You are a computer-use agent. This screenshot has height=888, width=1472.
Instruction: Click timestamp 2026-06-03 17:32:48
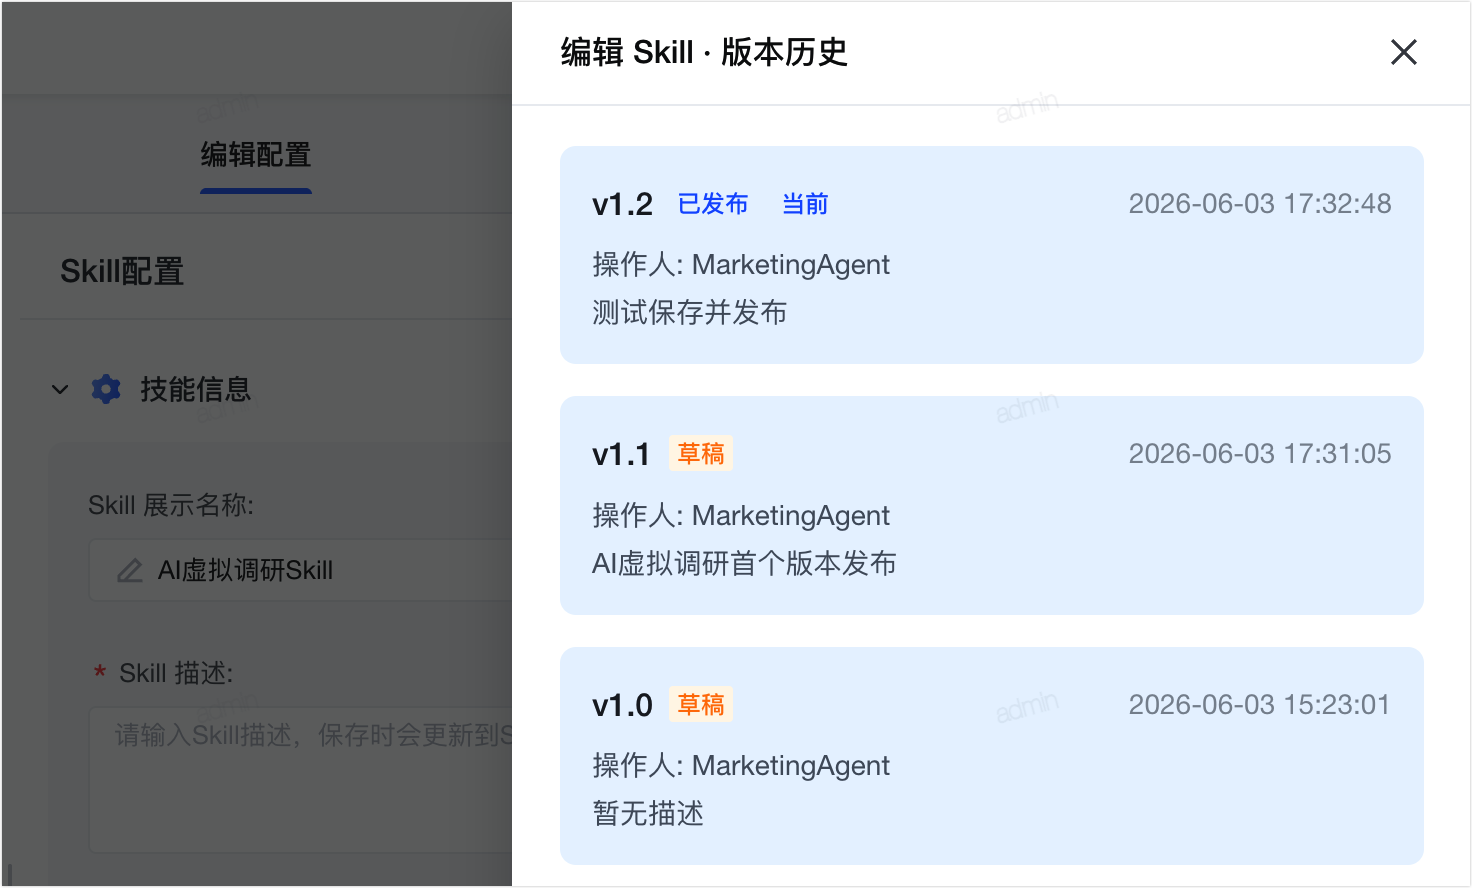pyautogui.click(x=1260, y=204)
